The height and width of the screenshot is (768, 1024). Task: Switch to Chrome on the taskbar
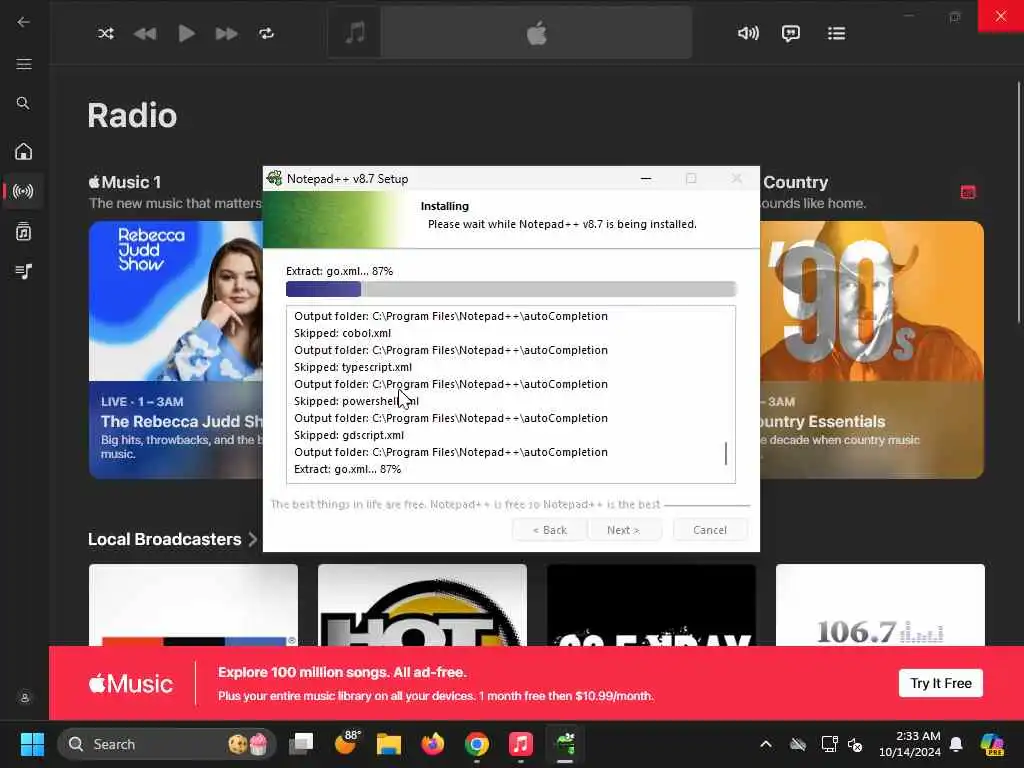tap(477, 744)
